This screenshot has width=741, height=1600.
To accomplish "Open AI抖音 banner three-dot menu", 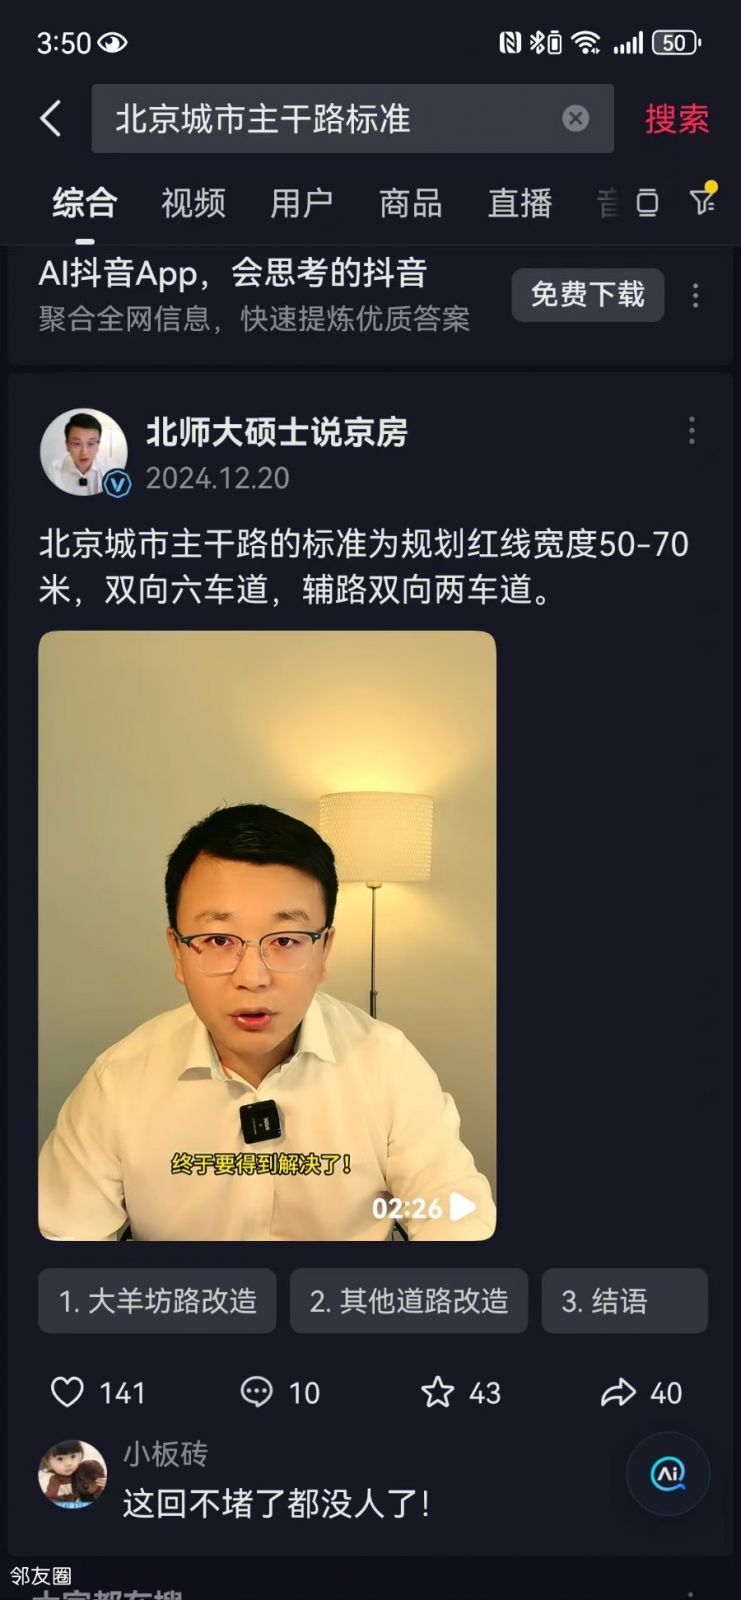I will pos(696,295).
